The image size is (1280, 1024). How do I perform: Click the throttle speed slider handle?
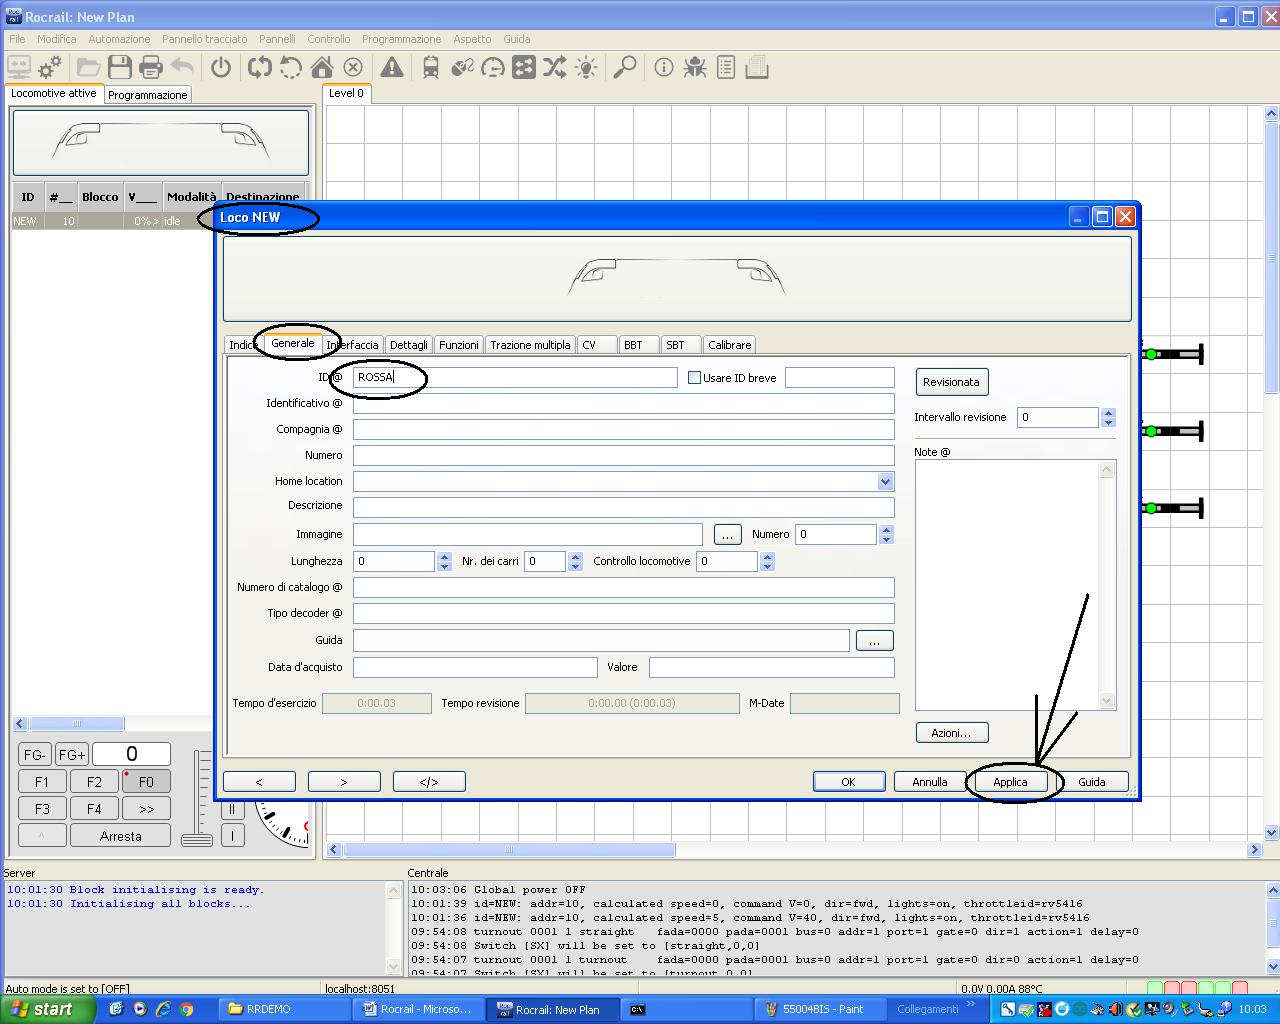197,839
